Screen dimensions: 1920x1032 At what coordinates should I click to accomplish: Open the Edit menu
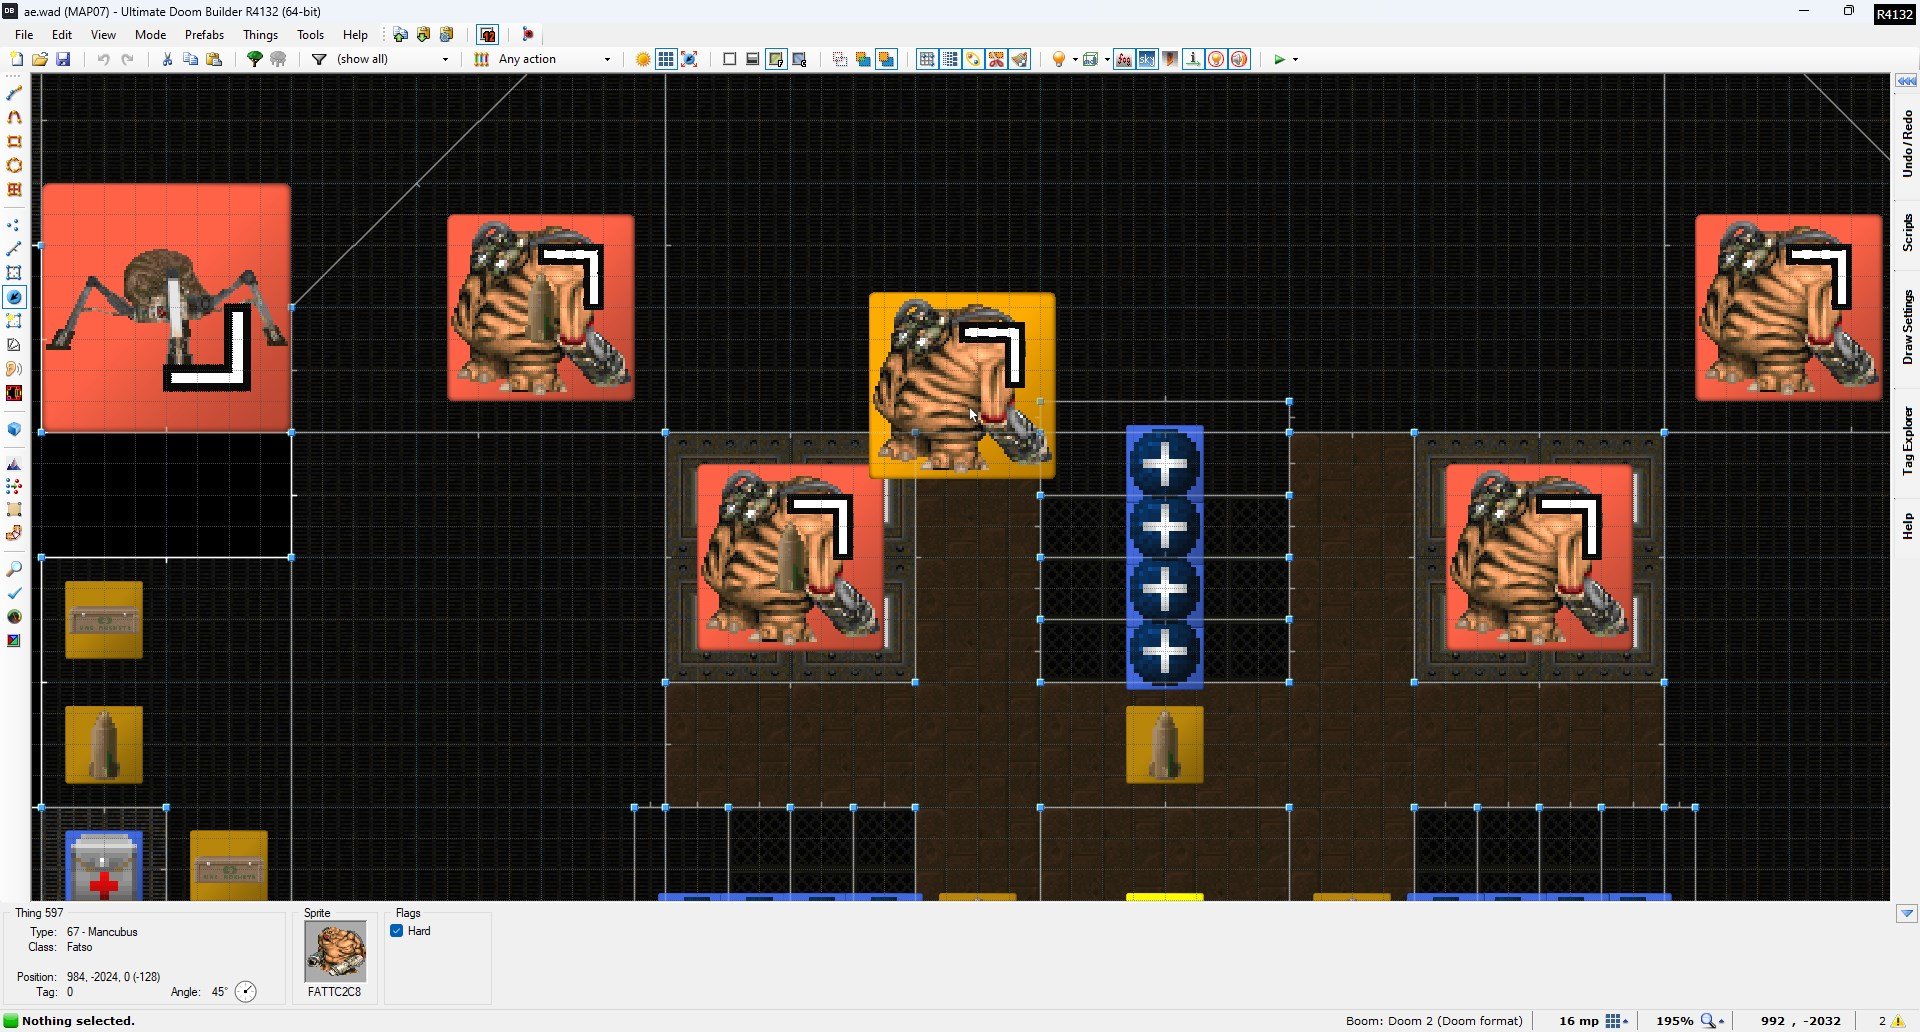[x=62, y=34]
